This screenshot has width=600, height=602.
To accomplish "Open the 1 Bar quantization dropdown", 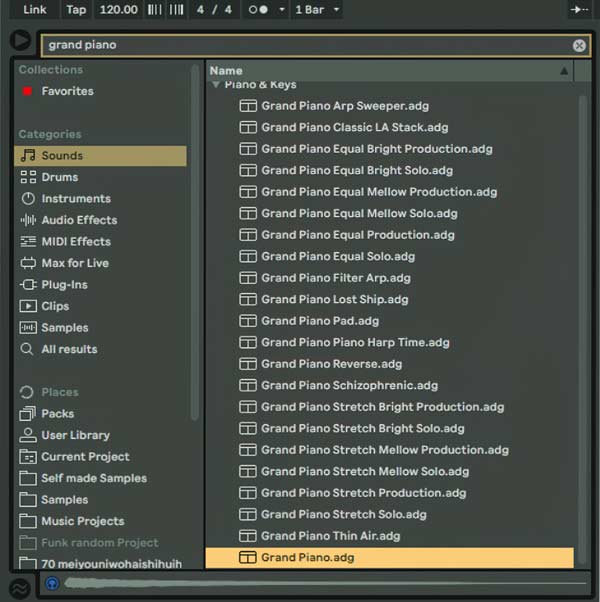I will point(317,9).
